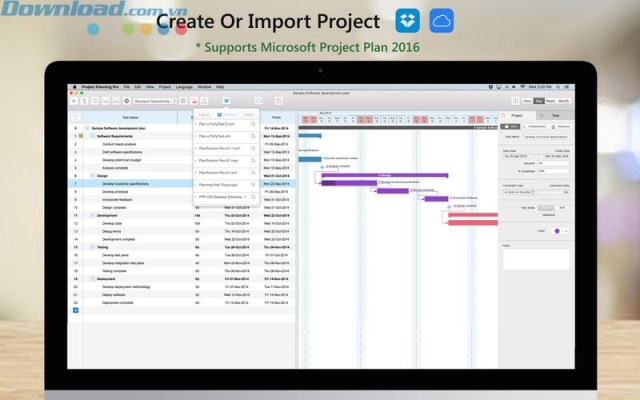Click the Task Name input field
640x400 pixels.
546,136
